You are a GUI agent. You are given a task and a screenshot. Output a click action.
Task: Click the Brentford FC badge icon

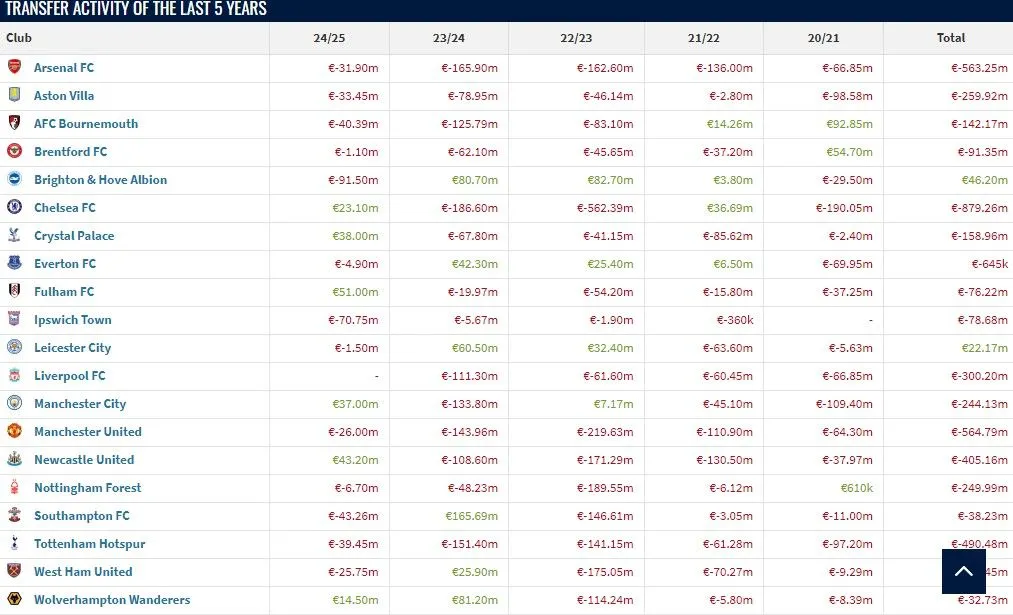[14, 151]
